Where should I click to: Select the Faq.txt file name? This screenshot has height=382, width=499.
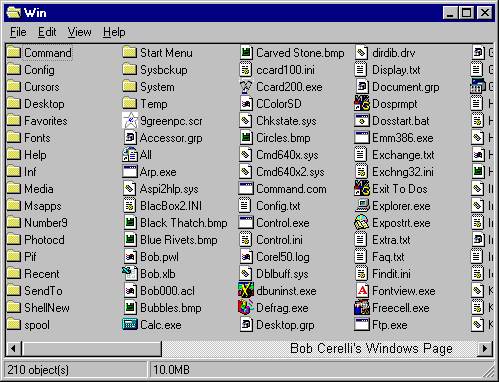click(x=388, y=257)
